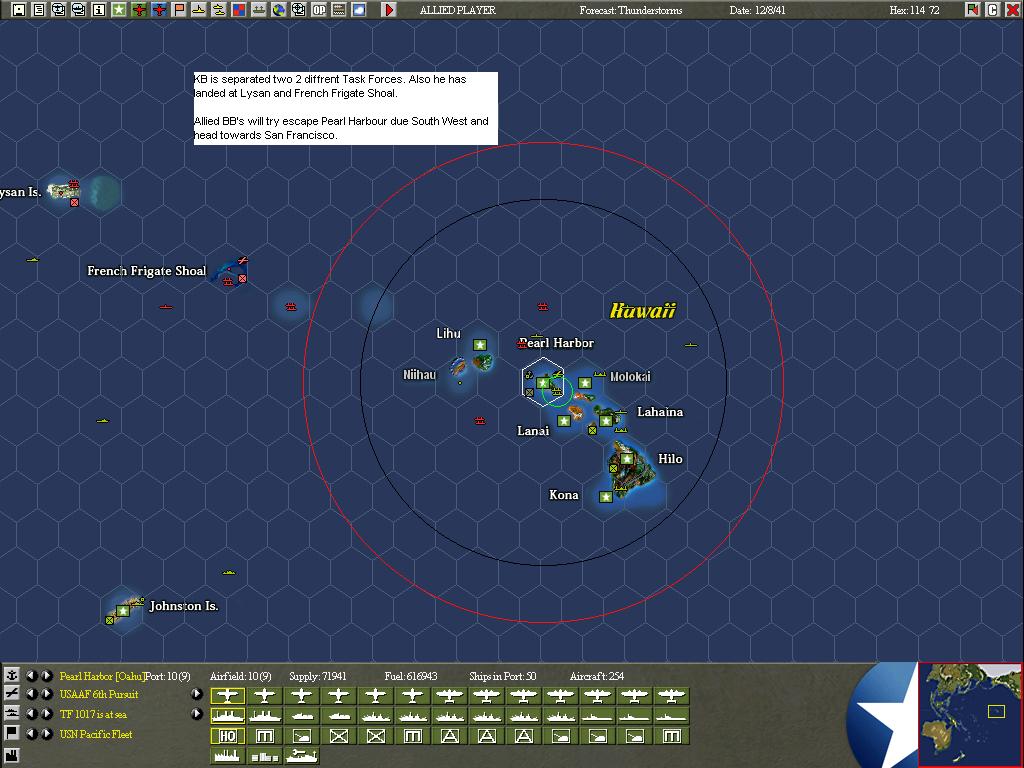Click the double yellow ships toolbar icon

pyautogui.click(x=219, y=9)
